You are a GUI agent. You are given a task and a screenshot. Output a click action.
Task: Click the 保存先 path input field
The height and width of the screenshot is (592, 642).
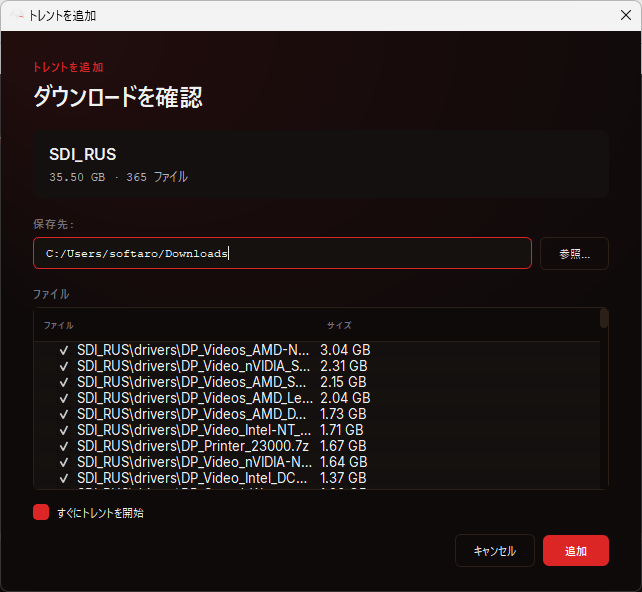pos(283,253)
